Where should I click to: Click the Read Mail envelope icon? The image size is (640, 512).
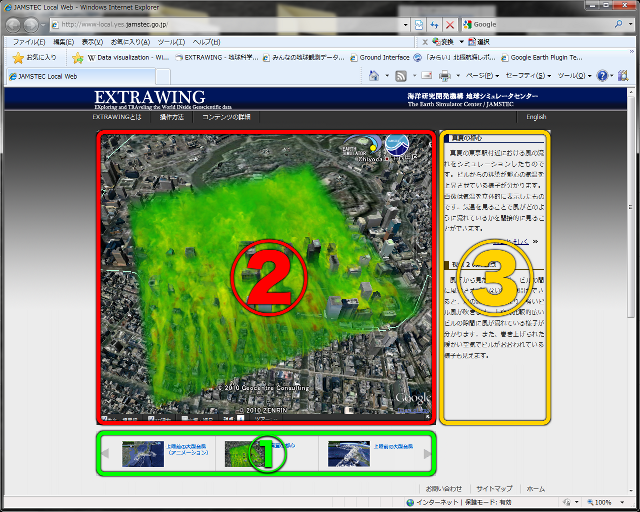click(x=427, y=76)
